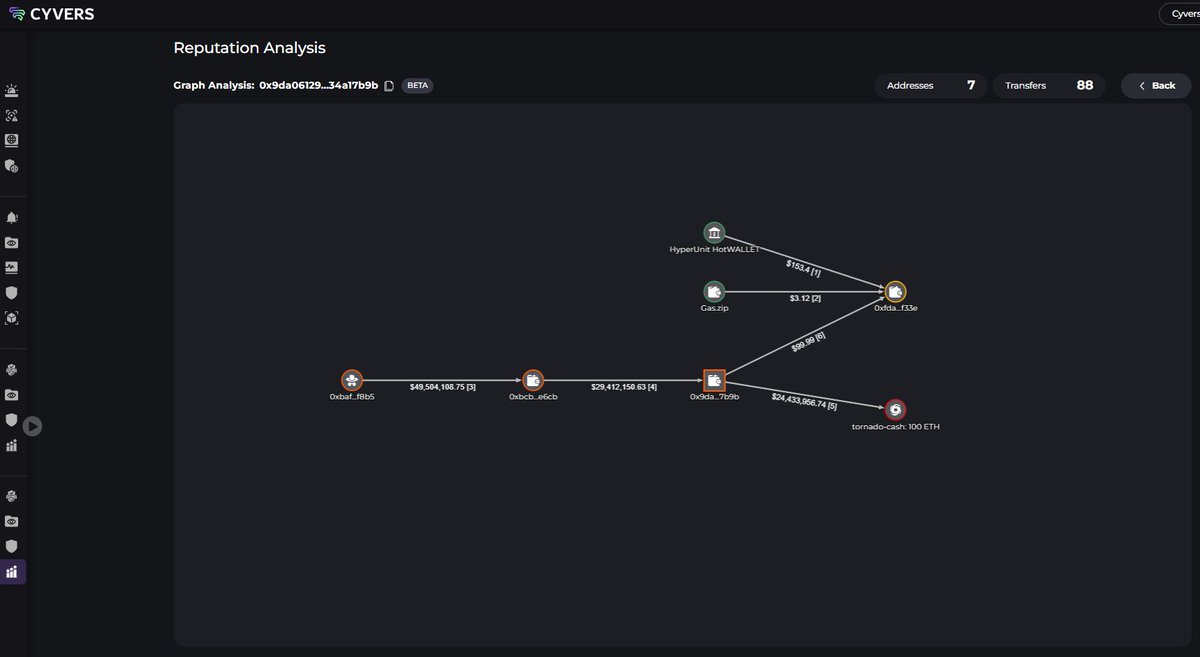Select the square 0x9da…7b9b wallet node

[714, 380]
